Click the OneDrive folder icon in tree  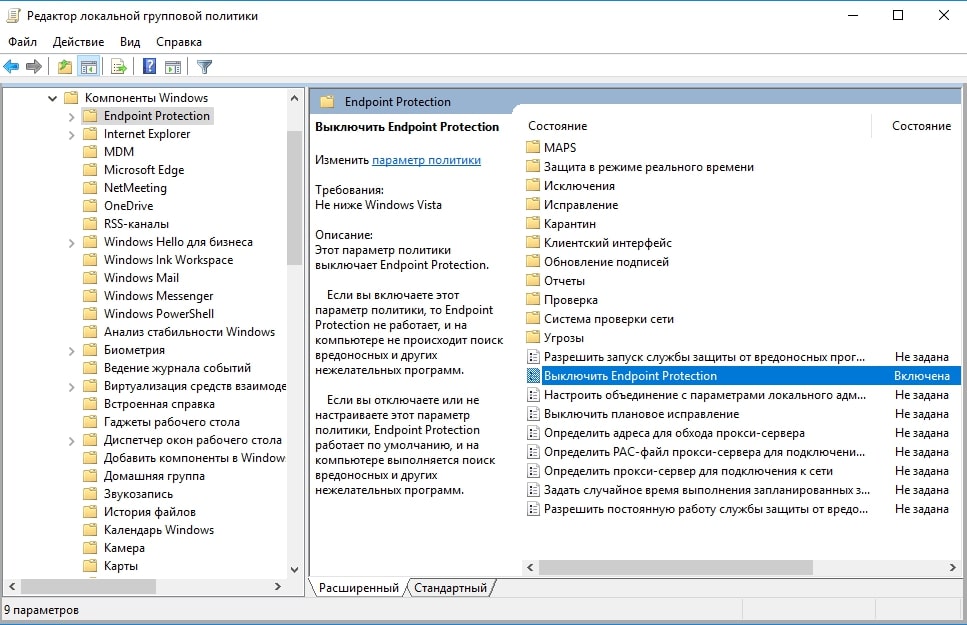point(90,205)
